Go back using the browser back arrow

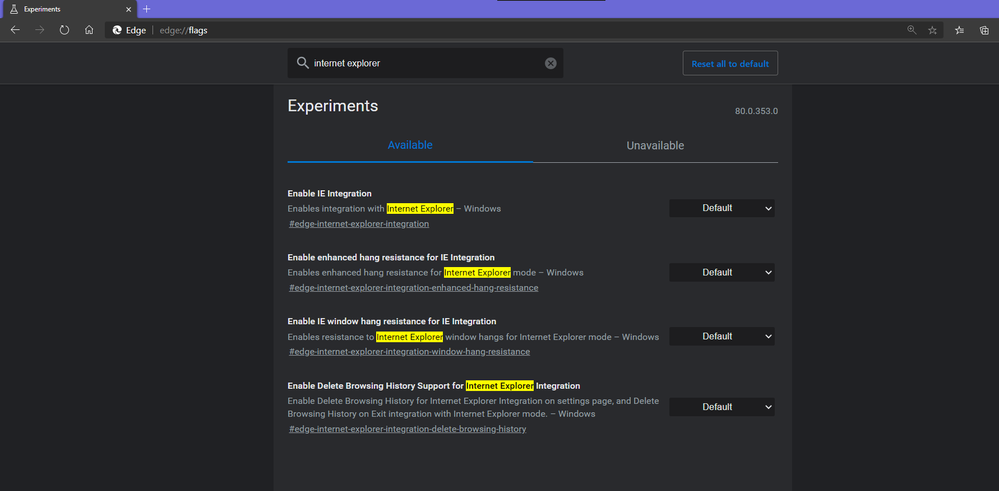(15, 30)
